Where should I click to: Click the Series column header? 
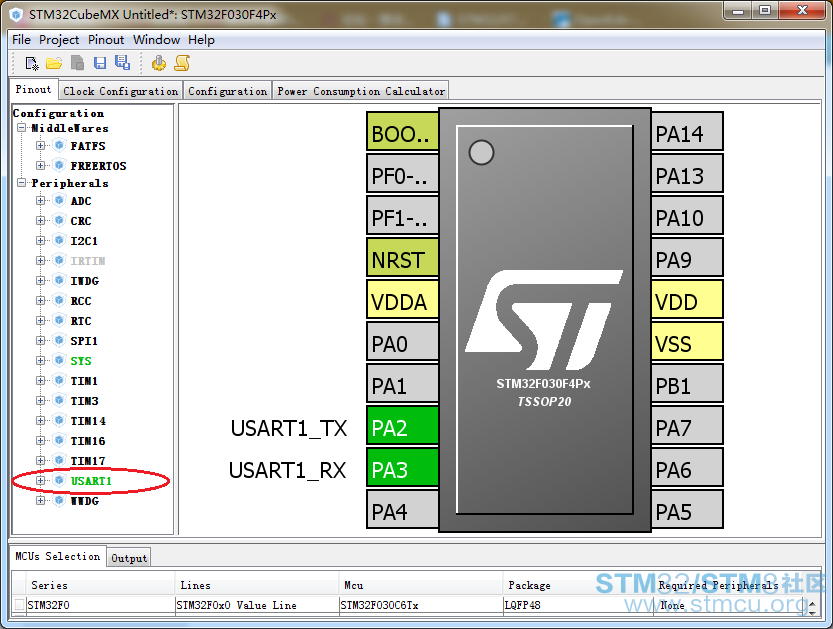click(100, 585)
